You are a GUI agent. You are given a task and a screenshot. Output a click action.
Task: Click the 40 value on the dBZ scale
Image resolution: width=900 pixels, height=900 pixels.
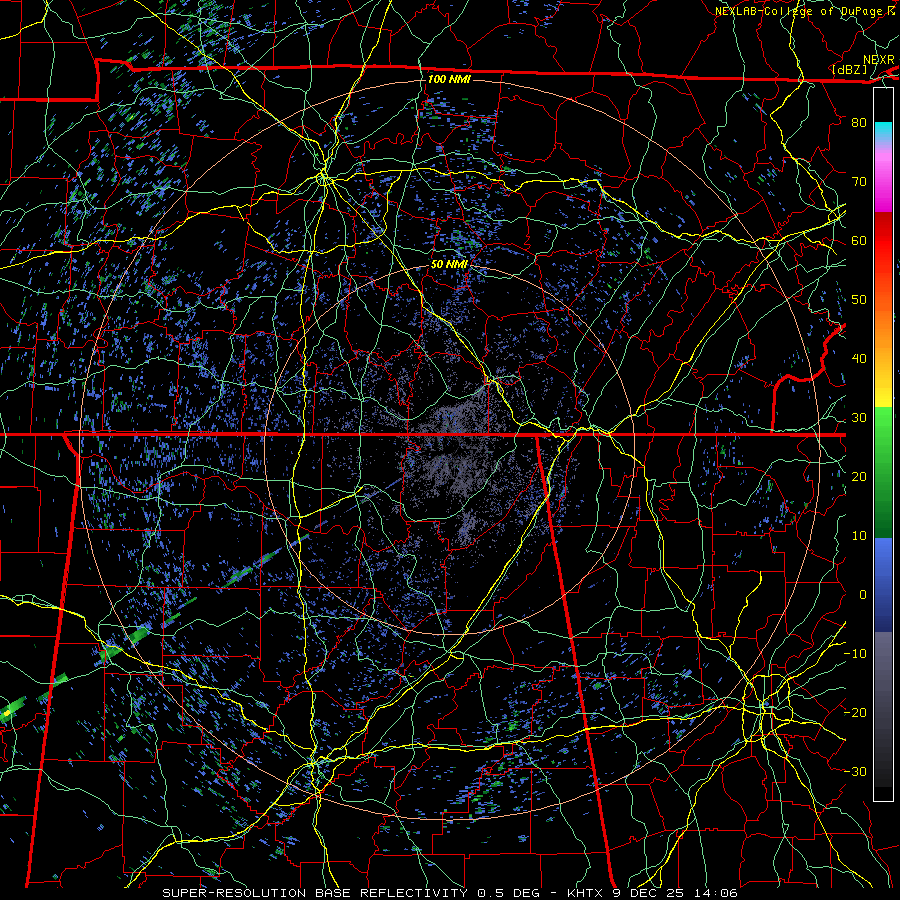pos(859,359)
